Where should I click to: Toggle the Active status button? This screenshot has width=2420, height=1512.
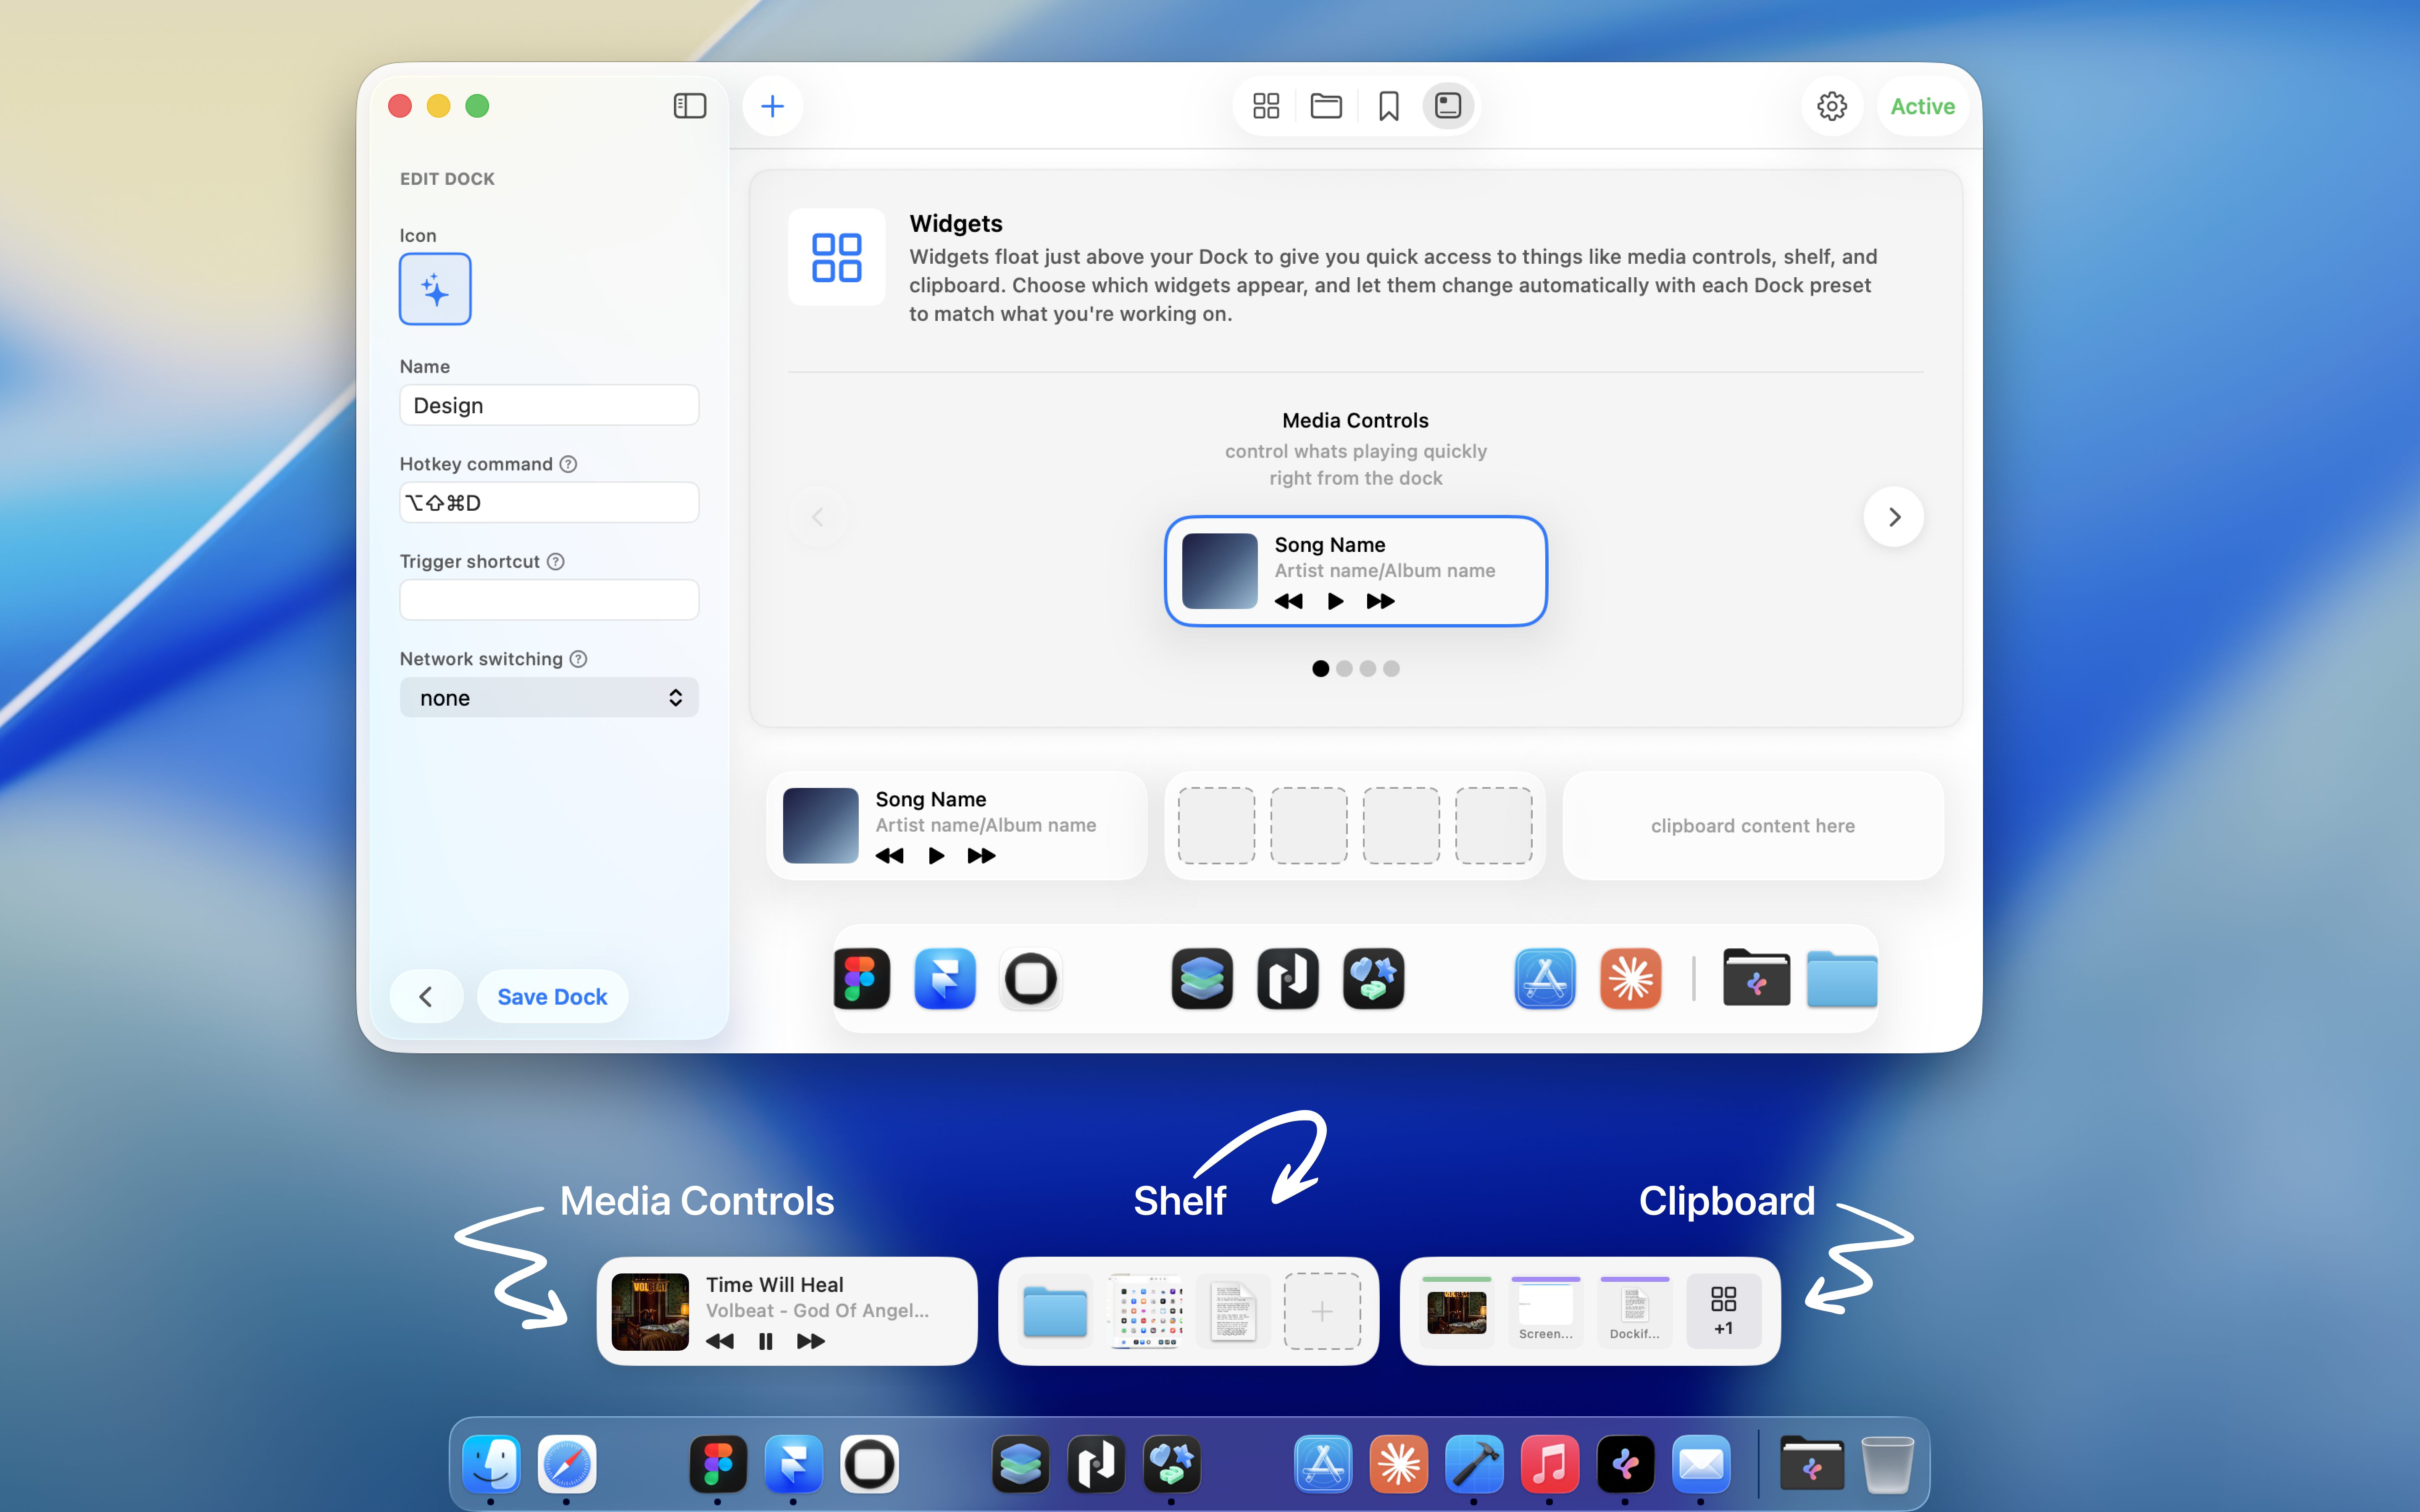[x=1922, y=106]
